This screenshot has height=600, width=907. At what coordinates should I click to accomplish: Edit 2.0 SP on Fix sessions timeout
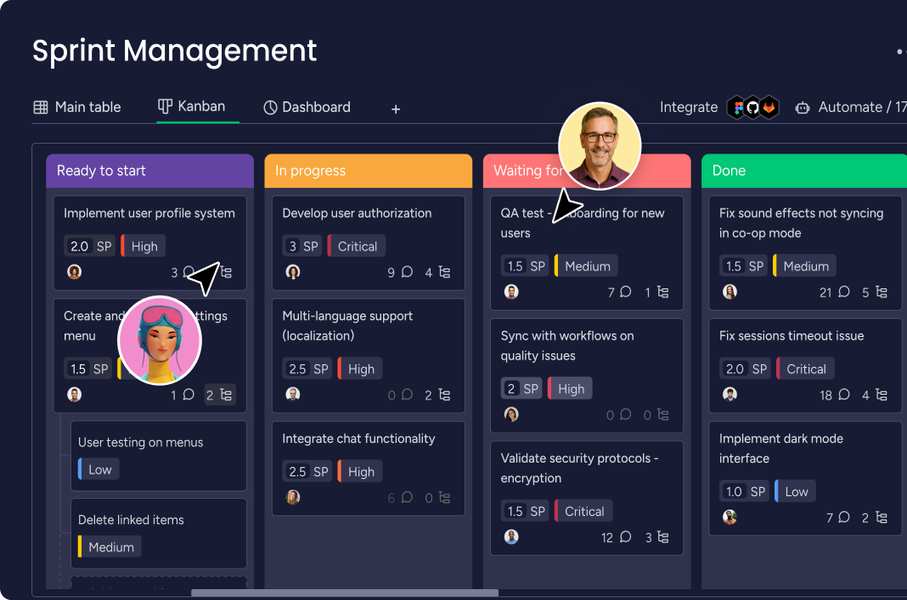[745, 369]
